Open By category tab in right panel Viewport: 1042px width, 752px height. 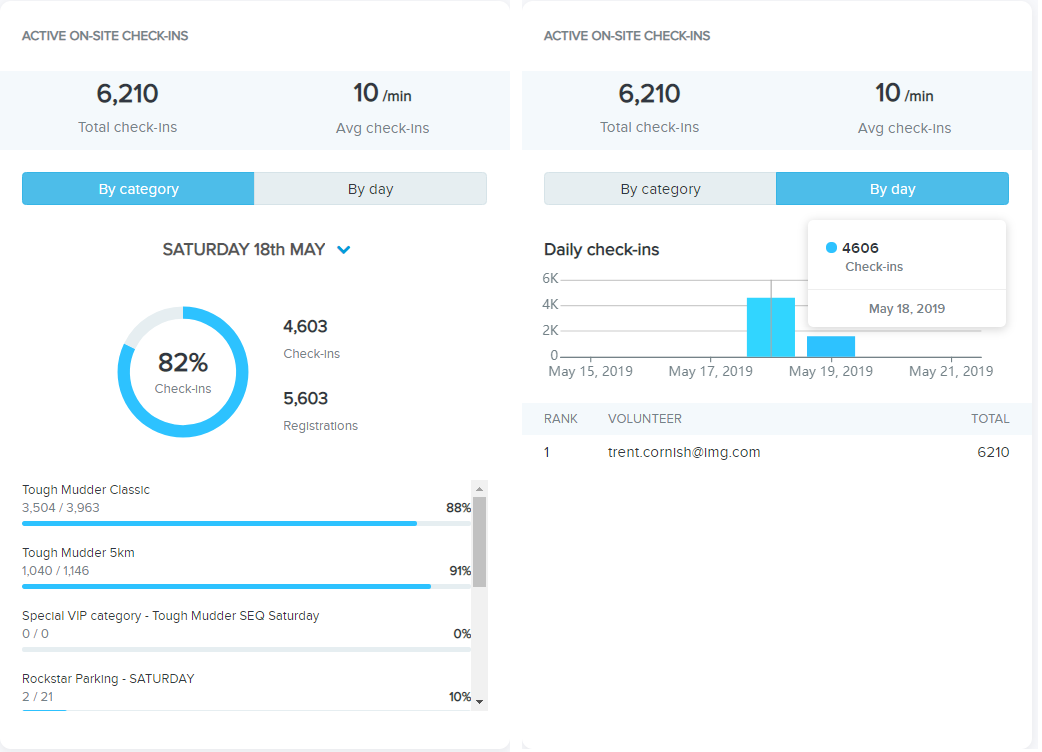(660, 189)
